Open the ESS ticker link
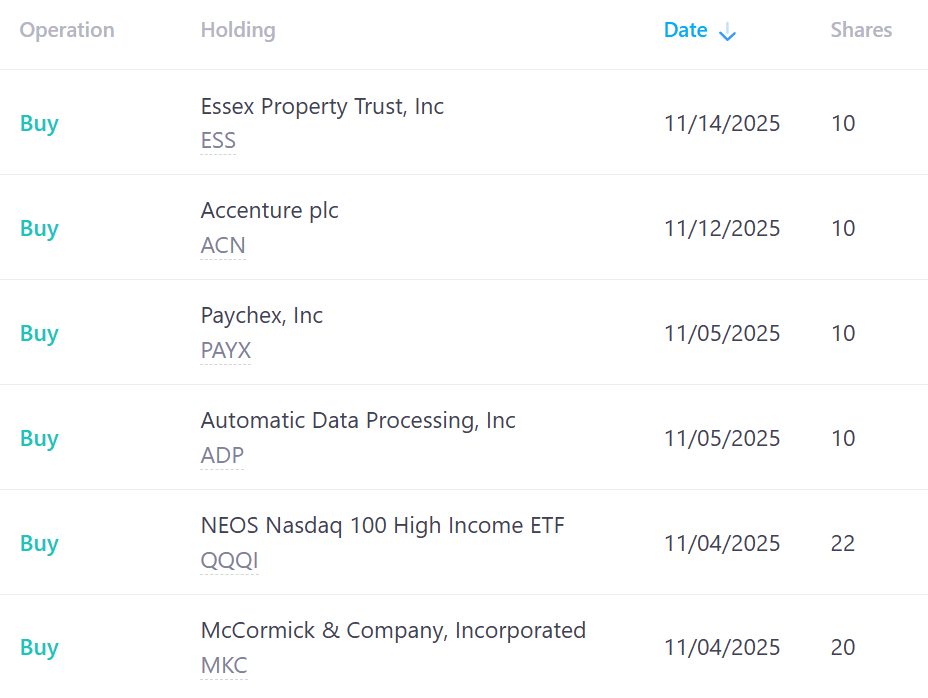 [218, 141]
